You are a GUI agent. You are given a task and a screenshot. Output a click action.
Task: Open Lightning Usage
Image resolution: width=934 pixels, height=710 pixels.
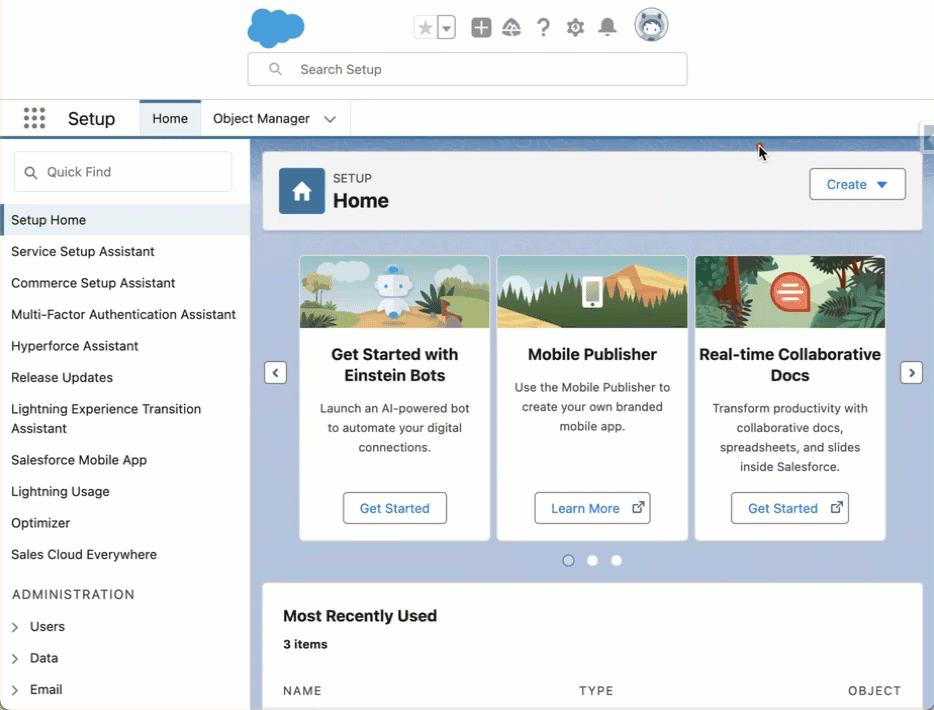click(60, 491)
